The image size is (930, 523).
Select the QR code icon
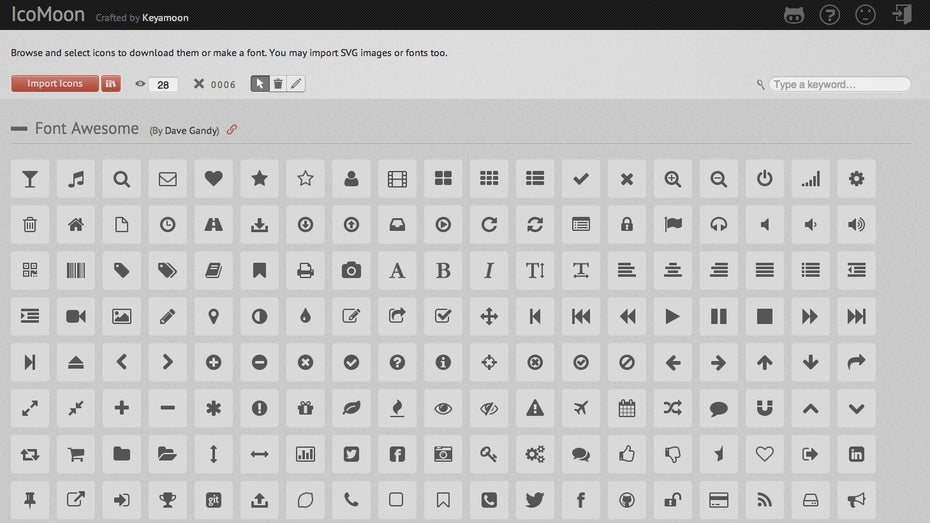click(30, 270)
